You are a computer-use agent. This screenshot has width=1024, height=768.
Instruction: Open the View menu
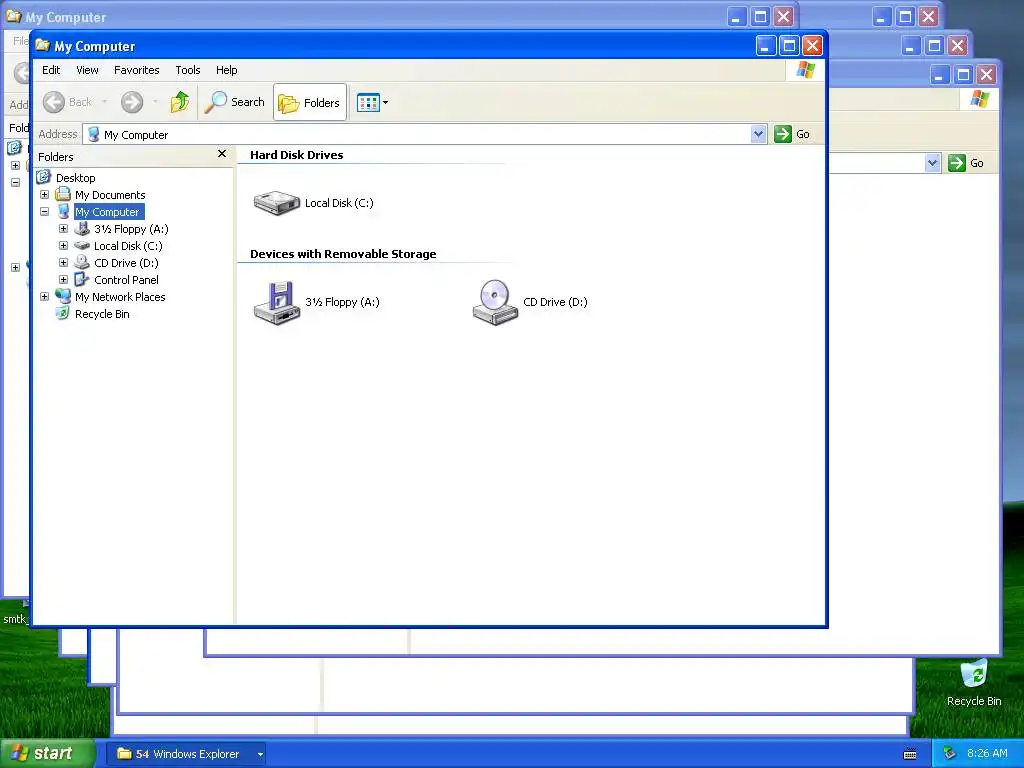coord(87,70)
